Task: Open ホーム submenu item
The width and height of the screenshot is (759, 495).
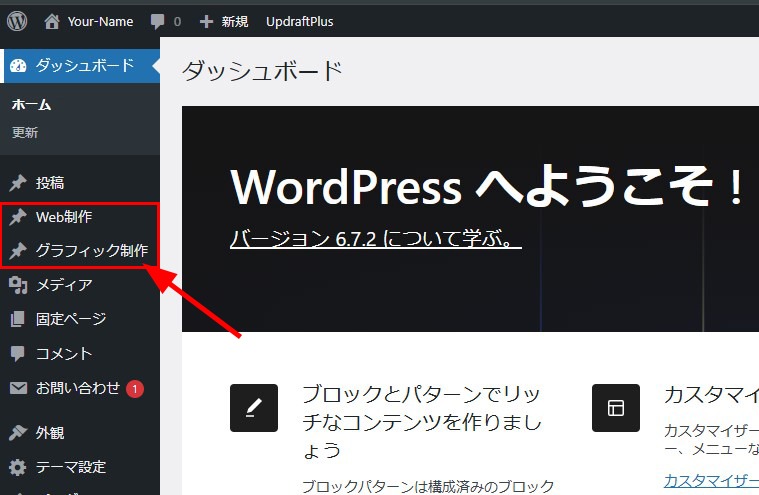Action: tap(31, 105)
